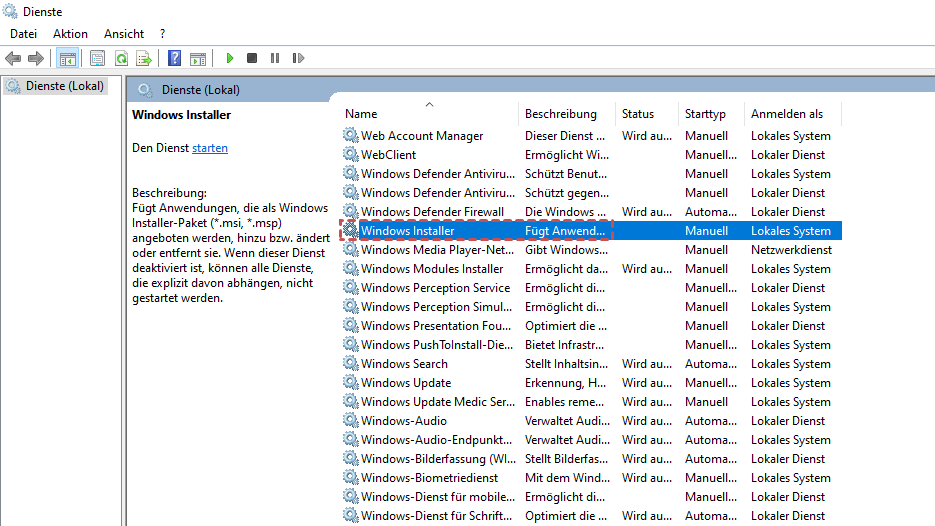Viewport: 935px width, 526px height.
Task: Select the Windows Search service name
Action: (x=404, y=364)
